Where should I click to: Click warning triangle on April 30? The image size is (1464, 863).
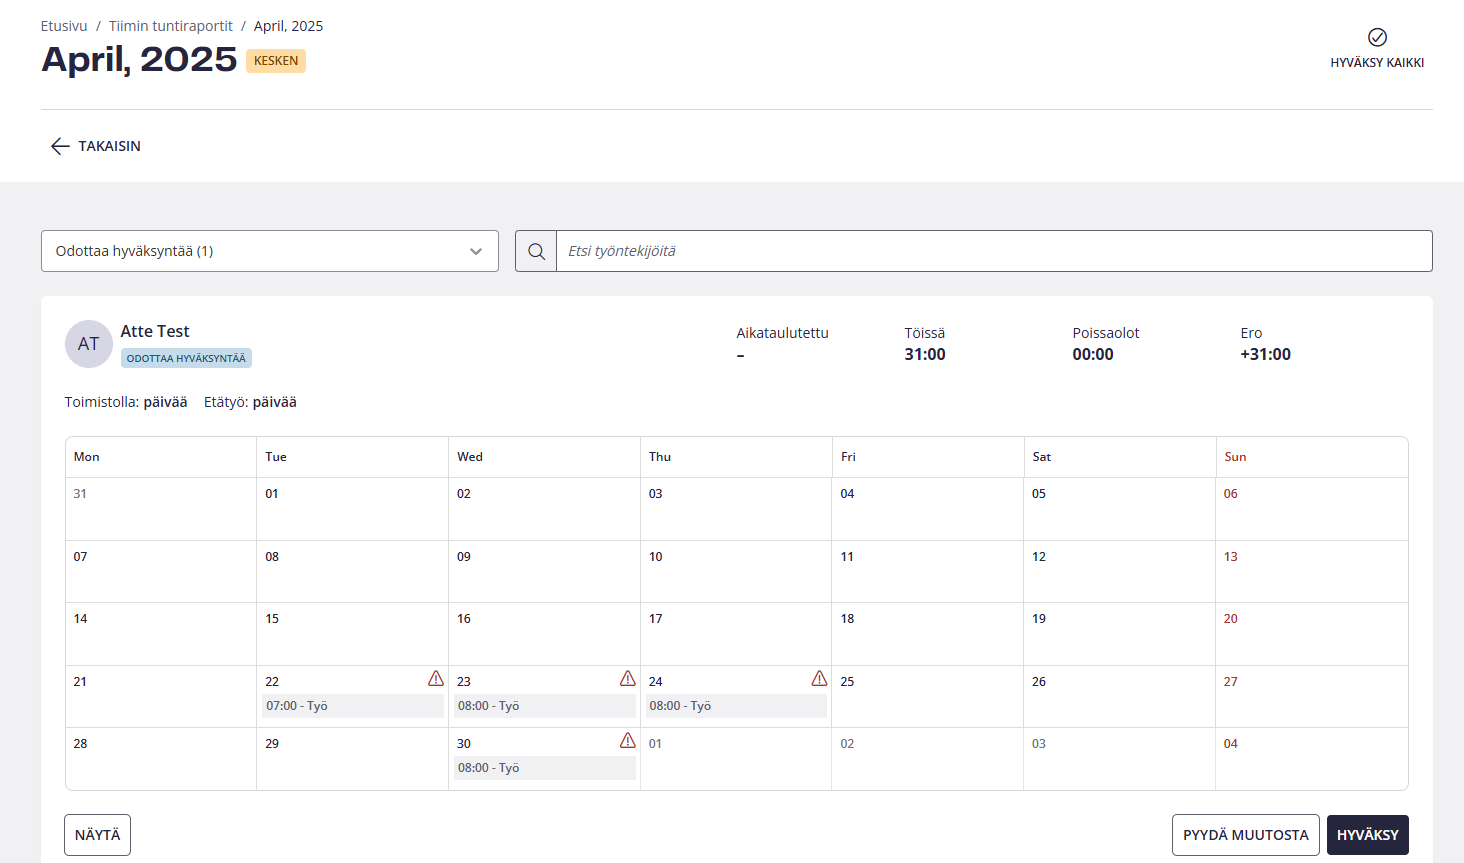[x=628, y=740]
